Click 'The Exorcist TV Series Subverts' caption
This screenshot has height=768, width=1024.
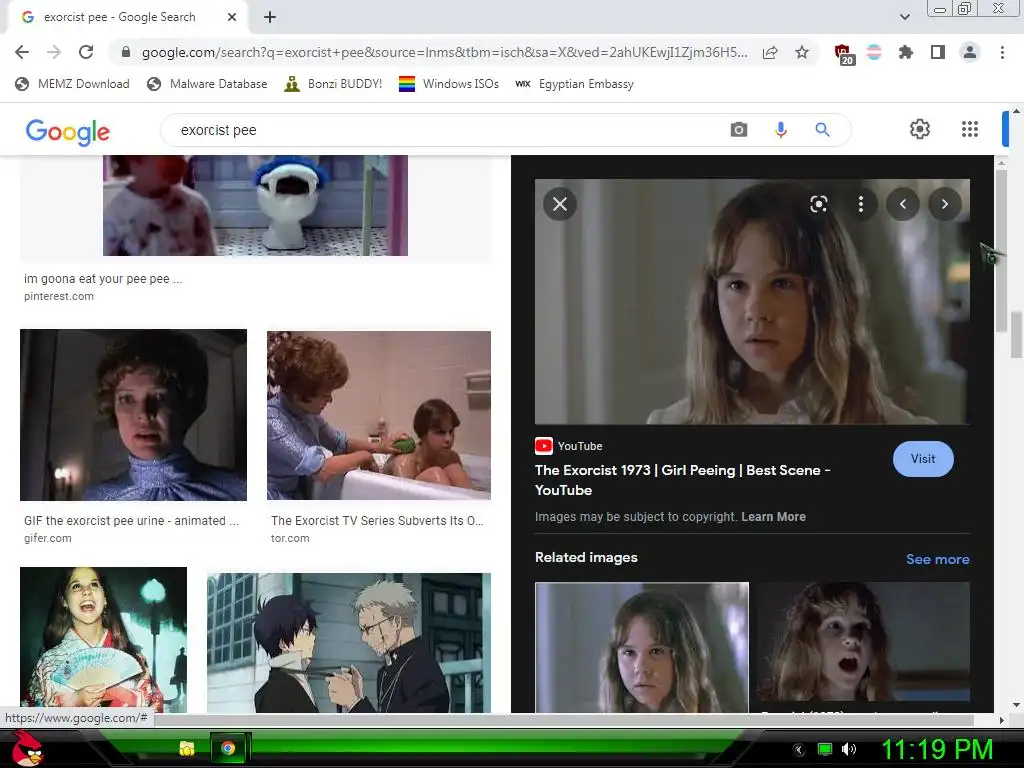[x=377, y=520]
